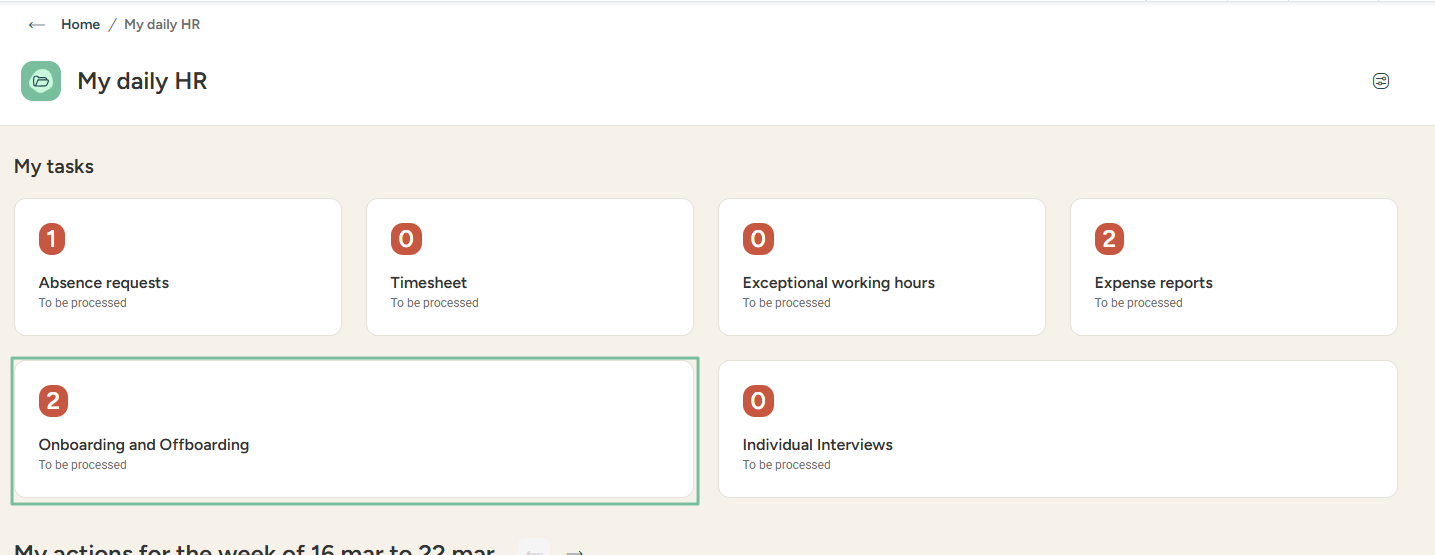Click the back arrow beside Home breadcrumb
This screenshot has height=555, width=1435.
coord(37,25)
